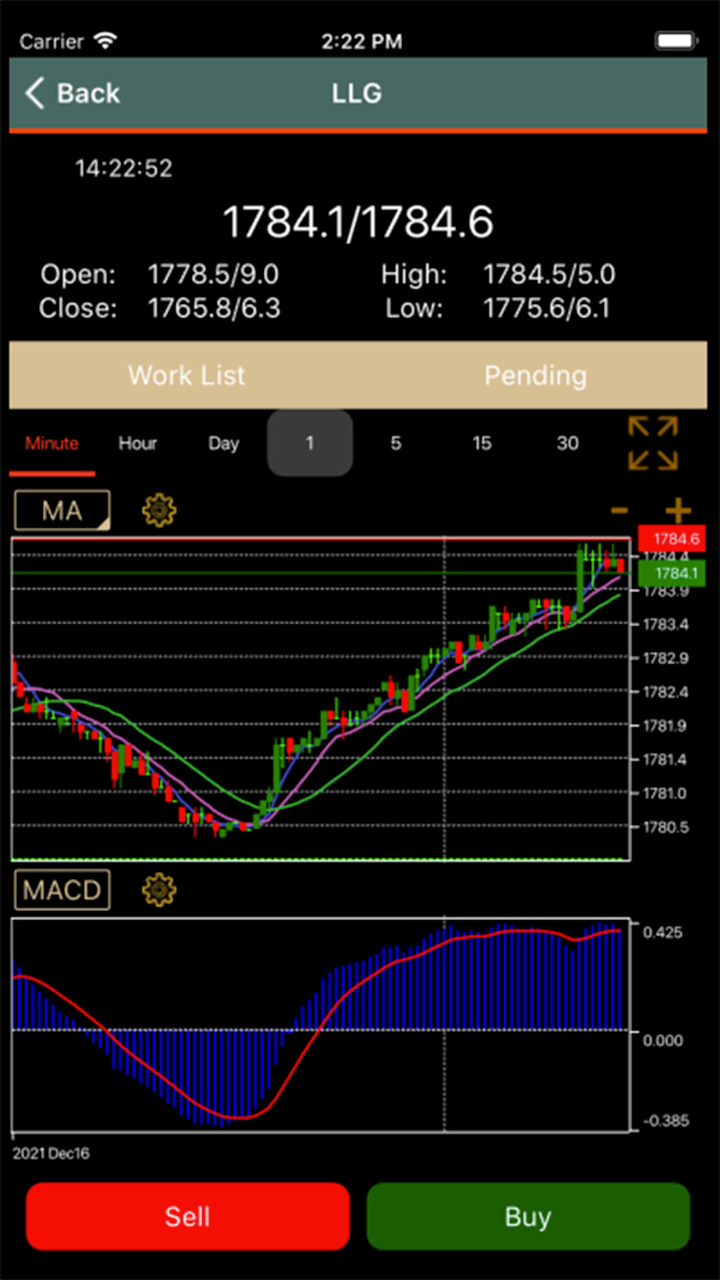Switch to the Minute timeframe tab
Screen dimensions: 720x1280
coord(52,443)
